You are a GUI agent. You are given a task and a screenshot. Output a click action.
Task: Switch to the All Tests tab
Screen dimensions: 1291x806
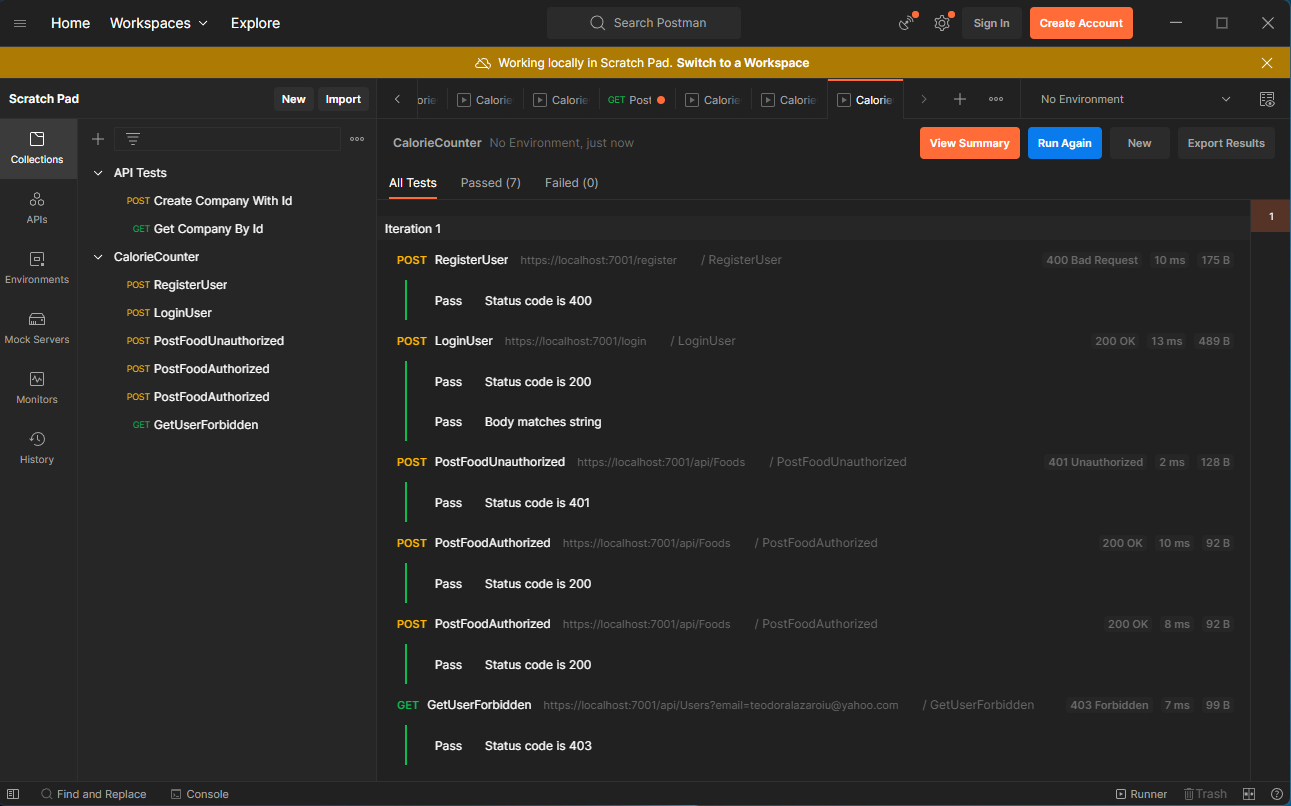click(x=413, y=183)
